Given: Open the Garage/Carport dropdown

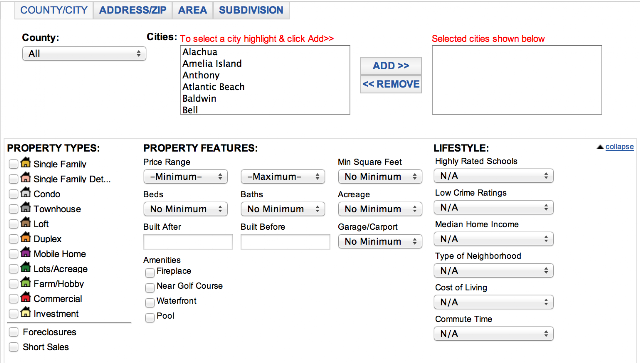Looking at the screenshot, I should 380,242.
